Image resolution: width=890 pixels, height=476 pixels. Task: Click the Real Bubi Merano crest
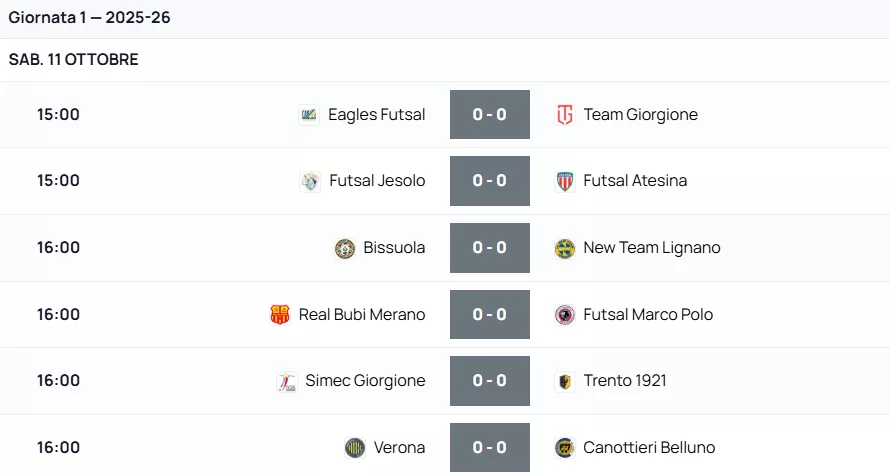pos(280,315)
